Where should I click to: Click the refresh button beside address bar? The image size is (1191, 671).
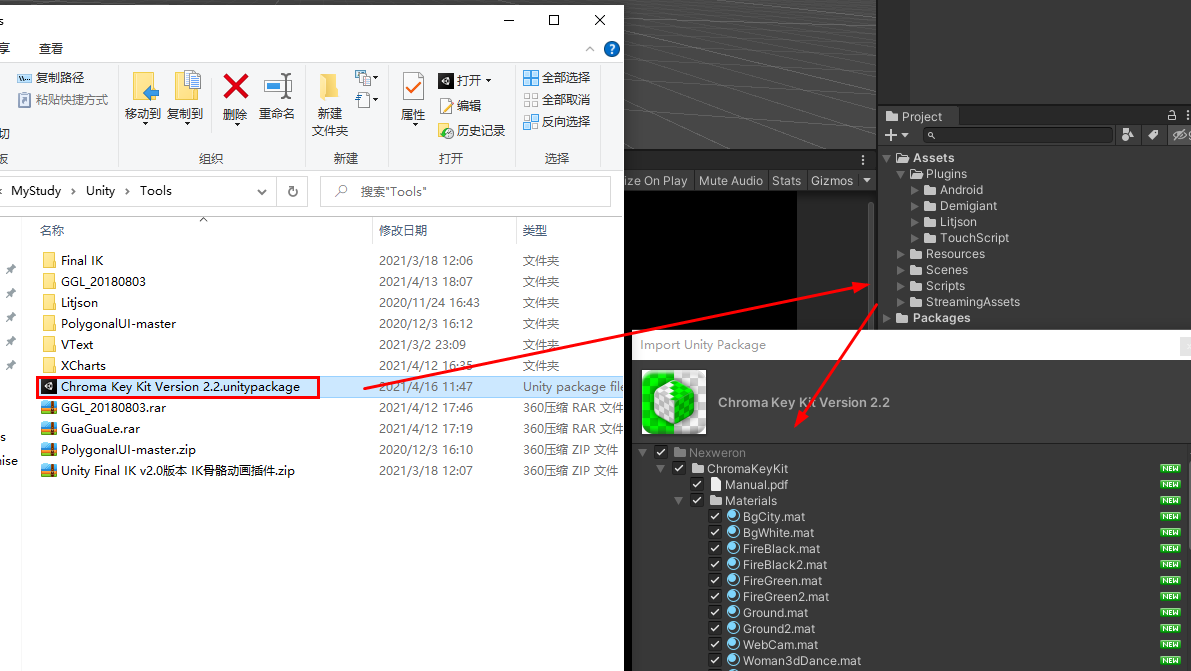pyautogui.click(x=292, y=191)
